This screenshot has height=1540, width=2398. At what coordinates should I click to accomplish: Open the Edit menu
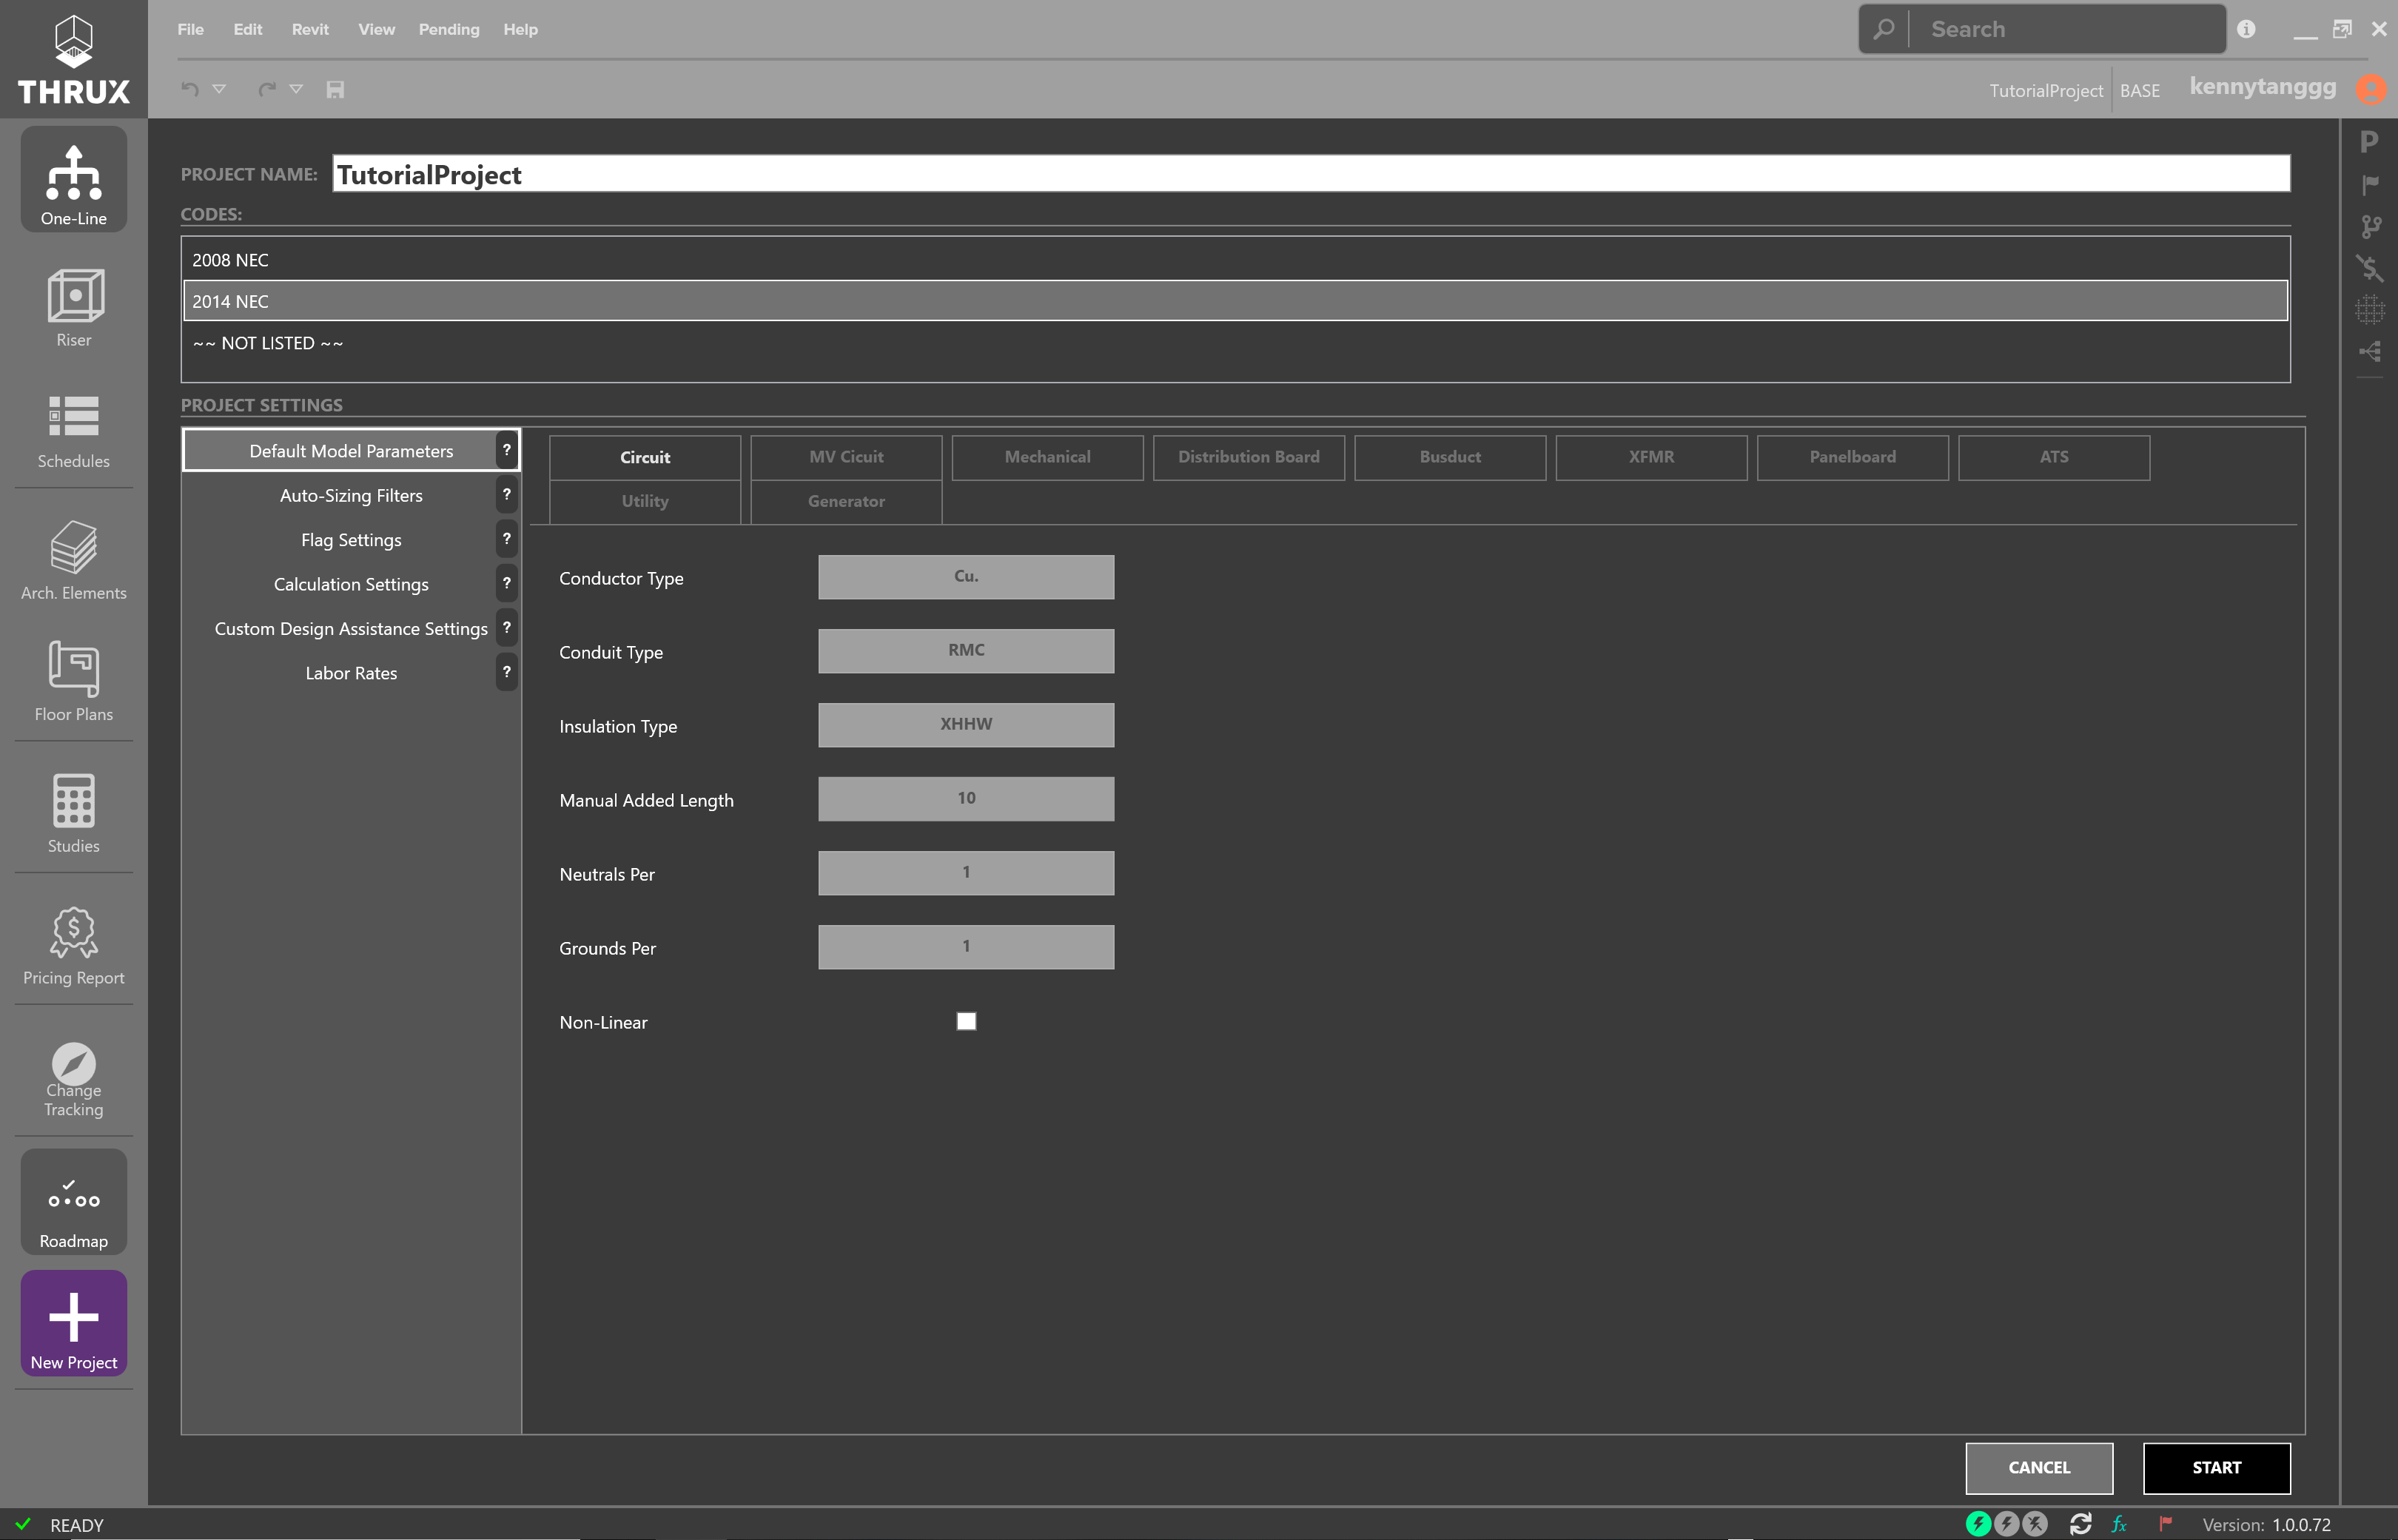pyautogui.click(x=248, y=29)
